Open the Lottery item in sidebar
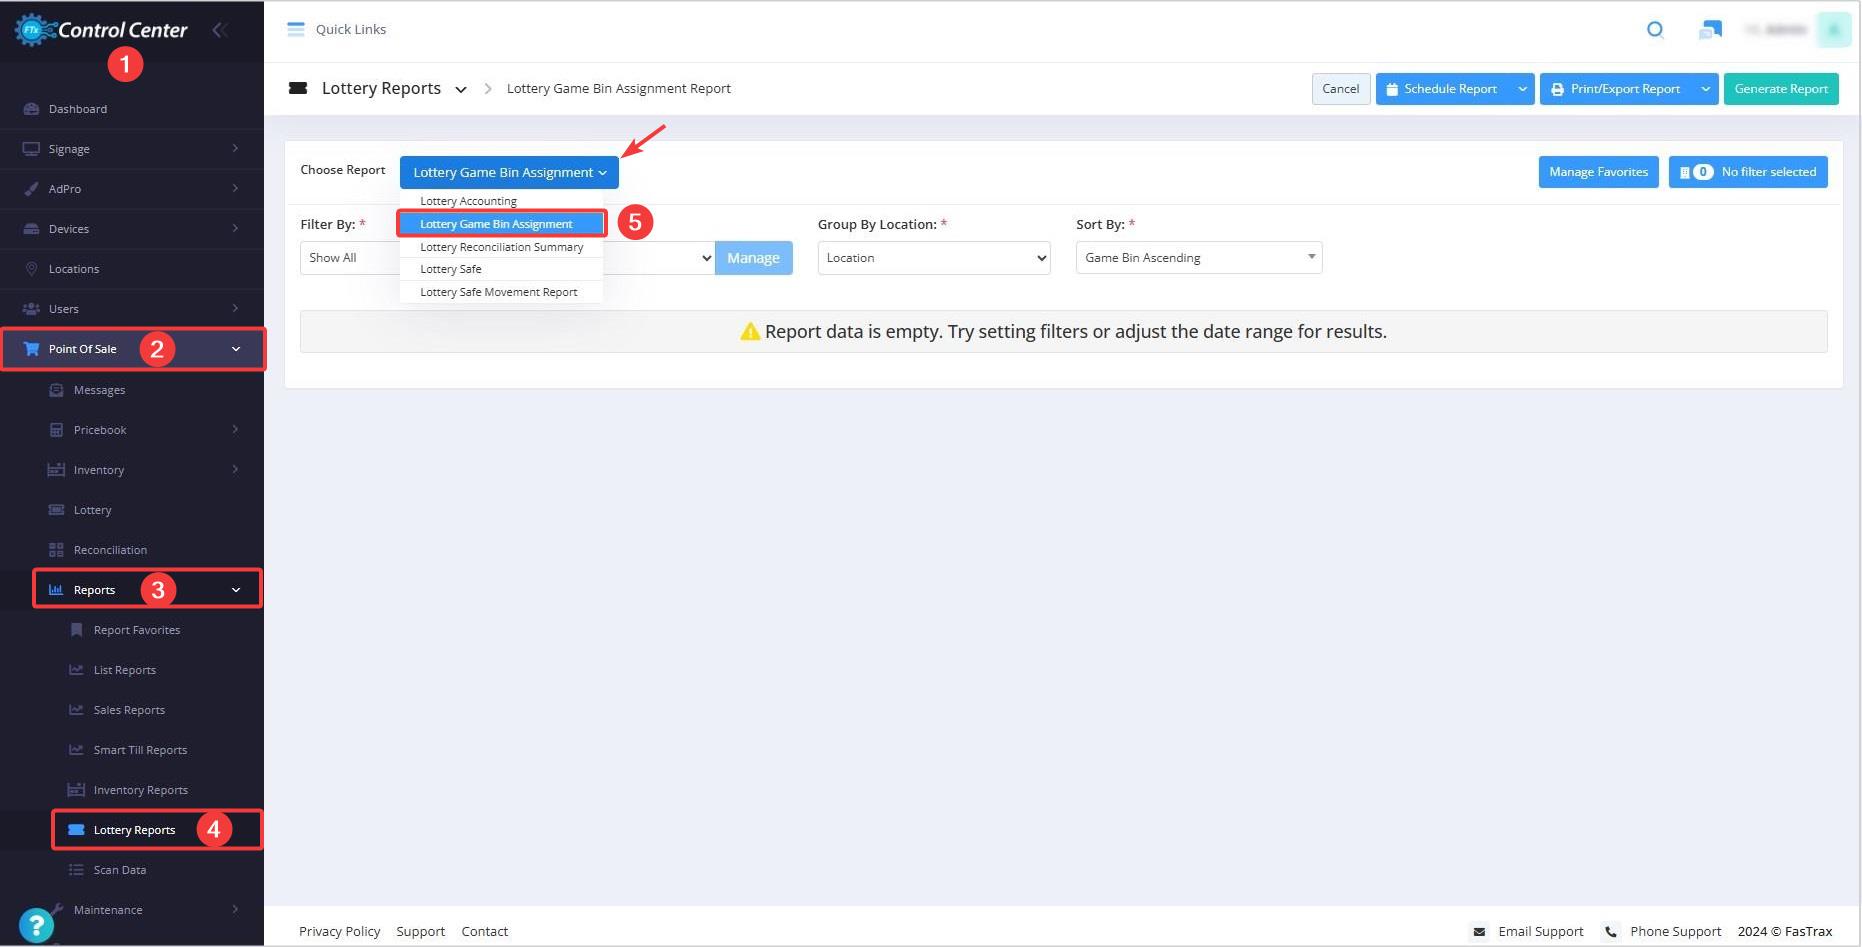 [x=92, y=510]
